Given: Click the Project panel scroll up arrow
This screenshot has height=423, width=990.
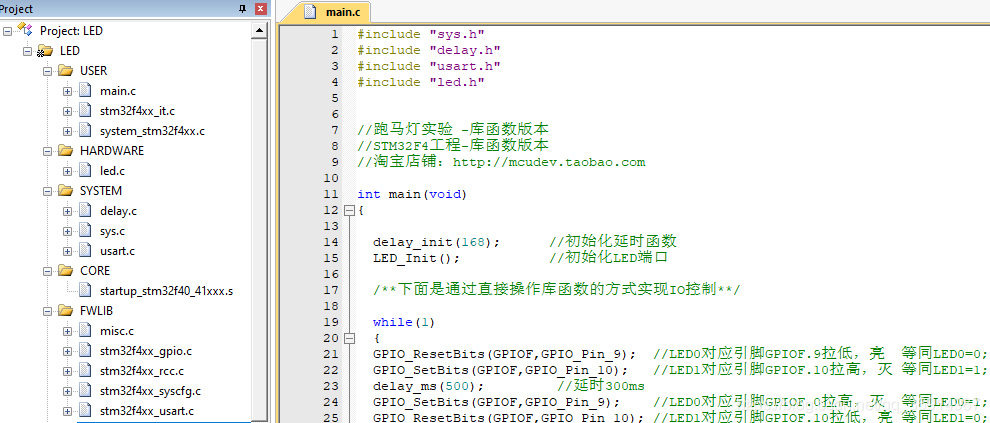Looking at the screenshot, I should 259,30.
